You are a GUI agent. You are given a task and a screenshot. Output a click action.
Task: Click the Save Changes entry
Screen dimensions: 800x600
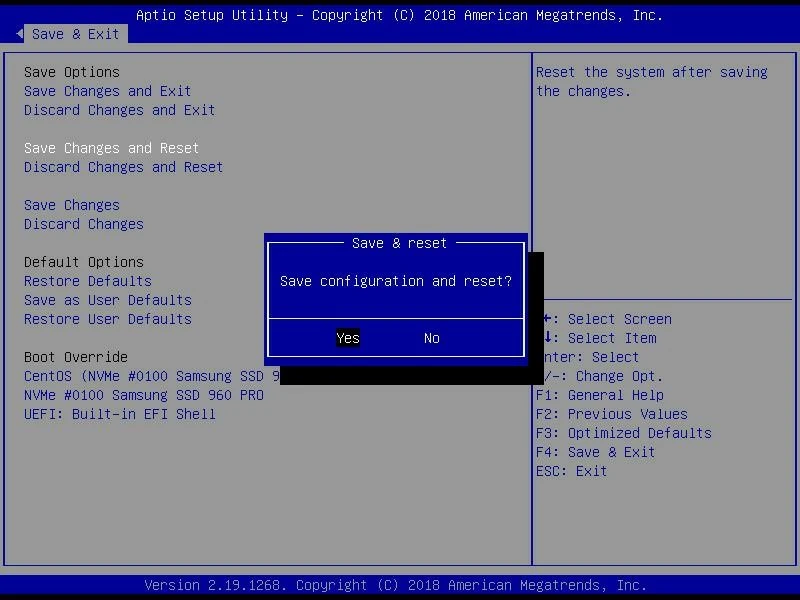pos(71,205)
